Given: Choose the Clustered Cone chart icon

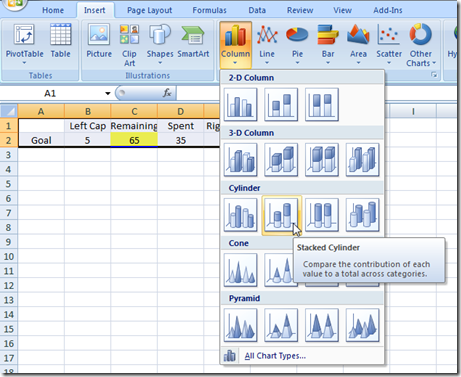Looking at the screenshot, I should pos(241,270).
